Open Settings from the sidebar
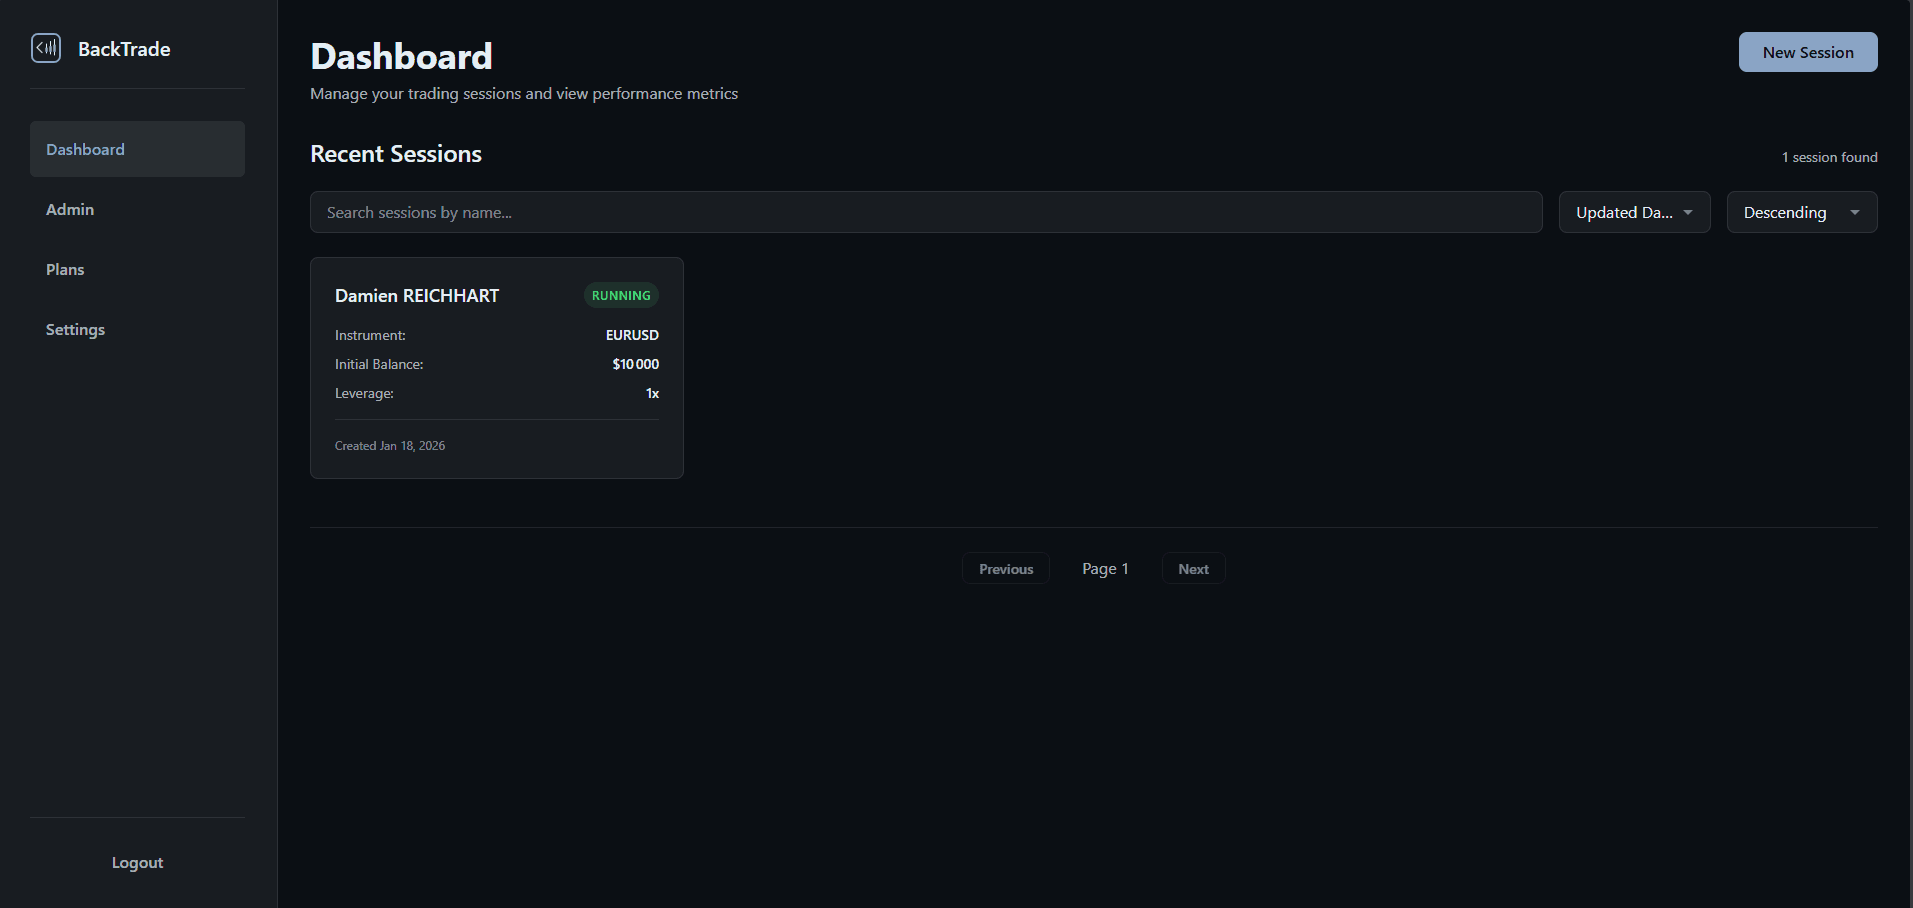This screenshot has height=908, width=1913. click(75, 329)
